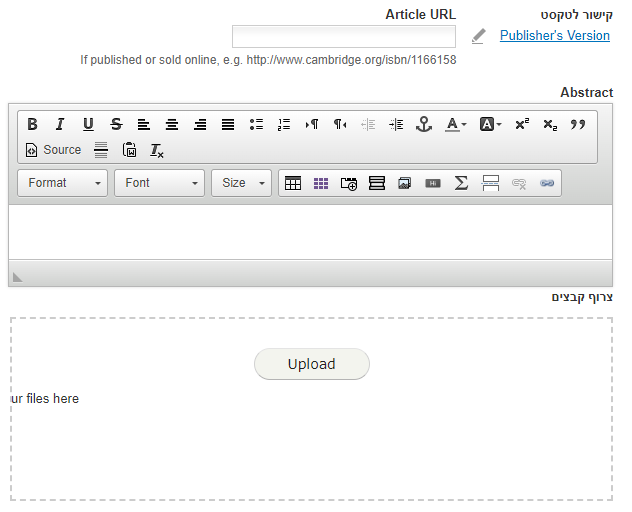Apply underline formatting

pyautogui.click(x=88, y=124)
